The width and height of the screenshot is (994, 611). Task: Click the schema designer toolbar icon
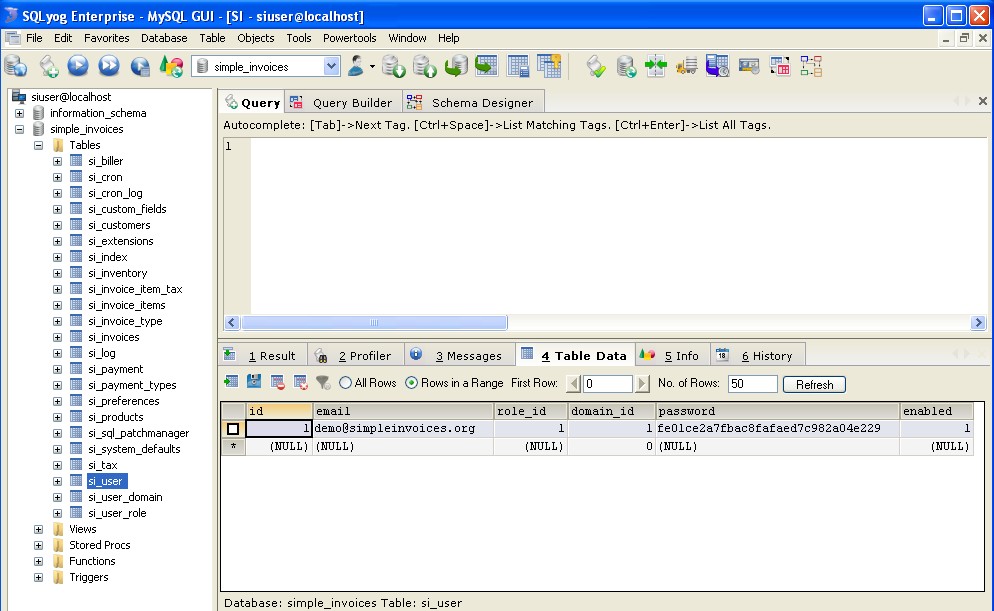pos(811,66)
